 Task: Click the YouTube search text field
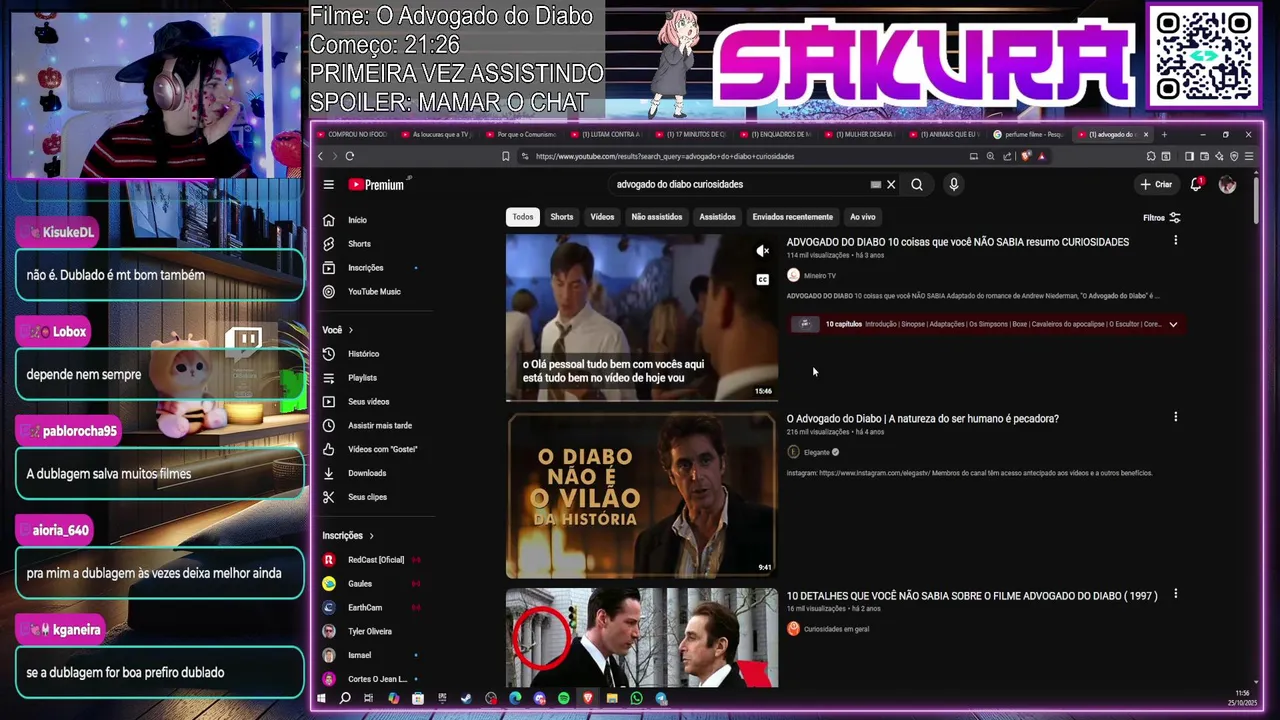pyautogui.click(x=740, y=184)
